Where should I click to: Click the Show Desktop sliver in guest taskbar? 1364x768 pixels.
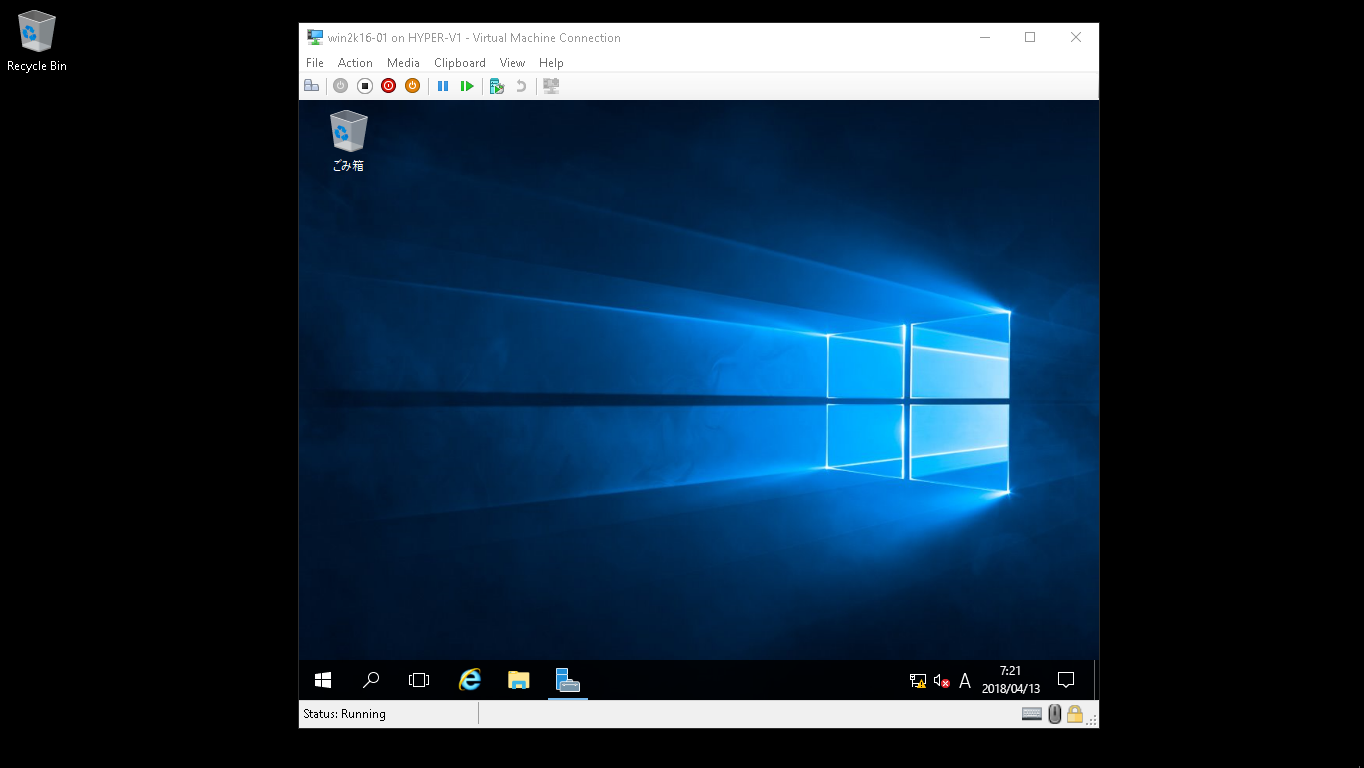[x=1095, y=680]
